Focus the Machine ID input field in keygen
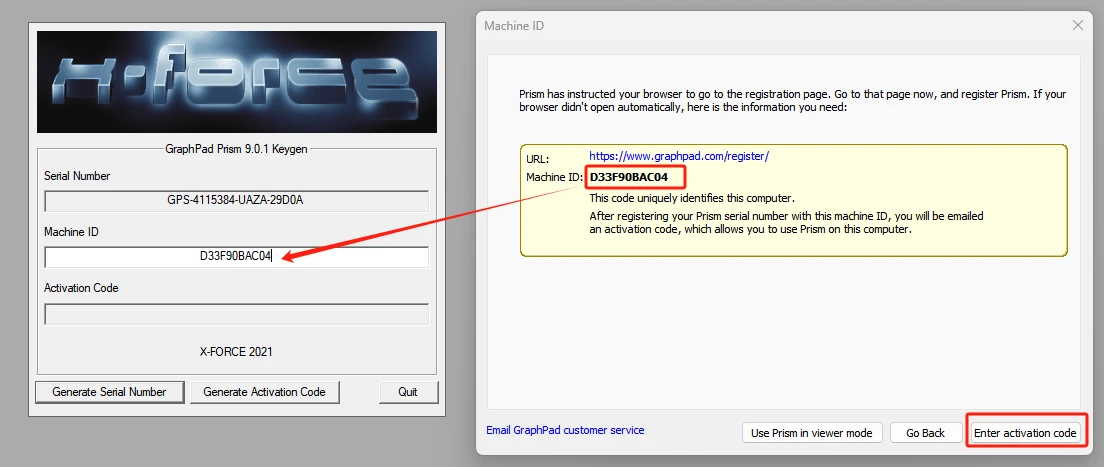This screenshot has height=467, width=1104. pos(237,257)
